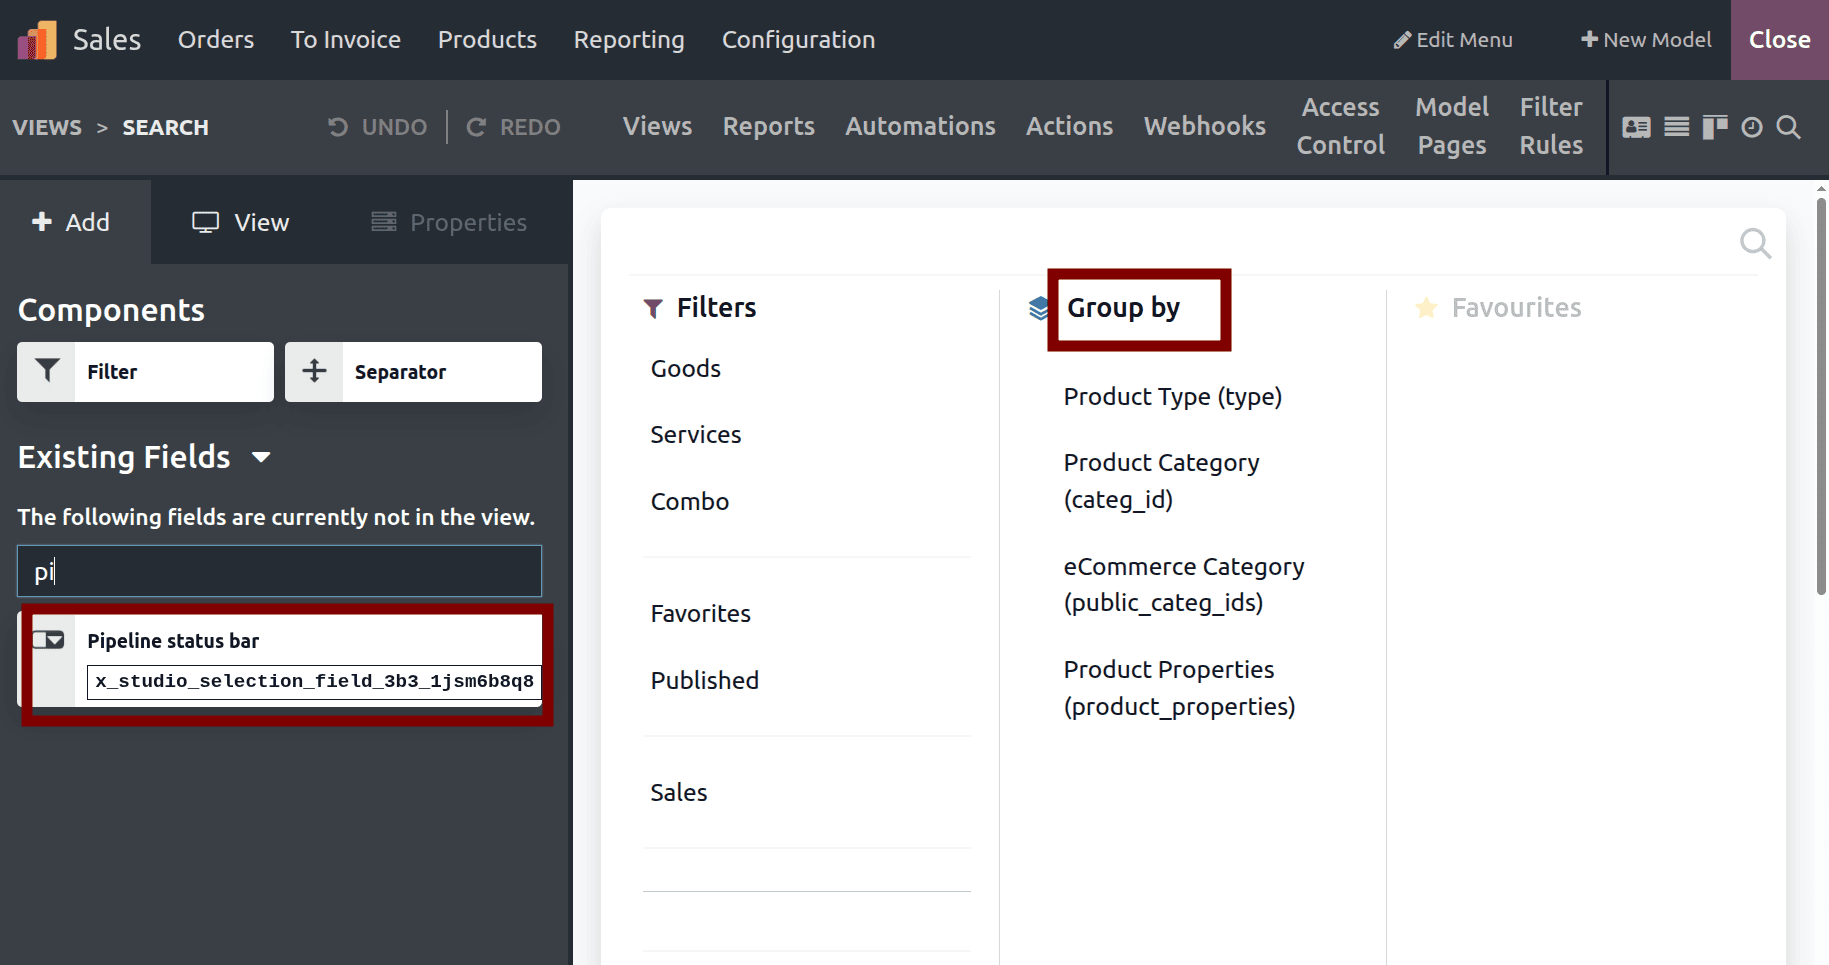
Task: Open the To Invoice menu
Action: pos(346,40)
